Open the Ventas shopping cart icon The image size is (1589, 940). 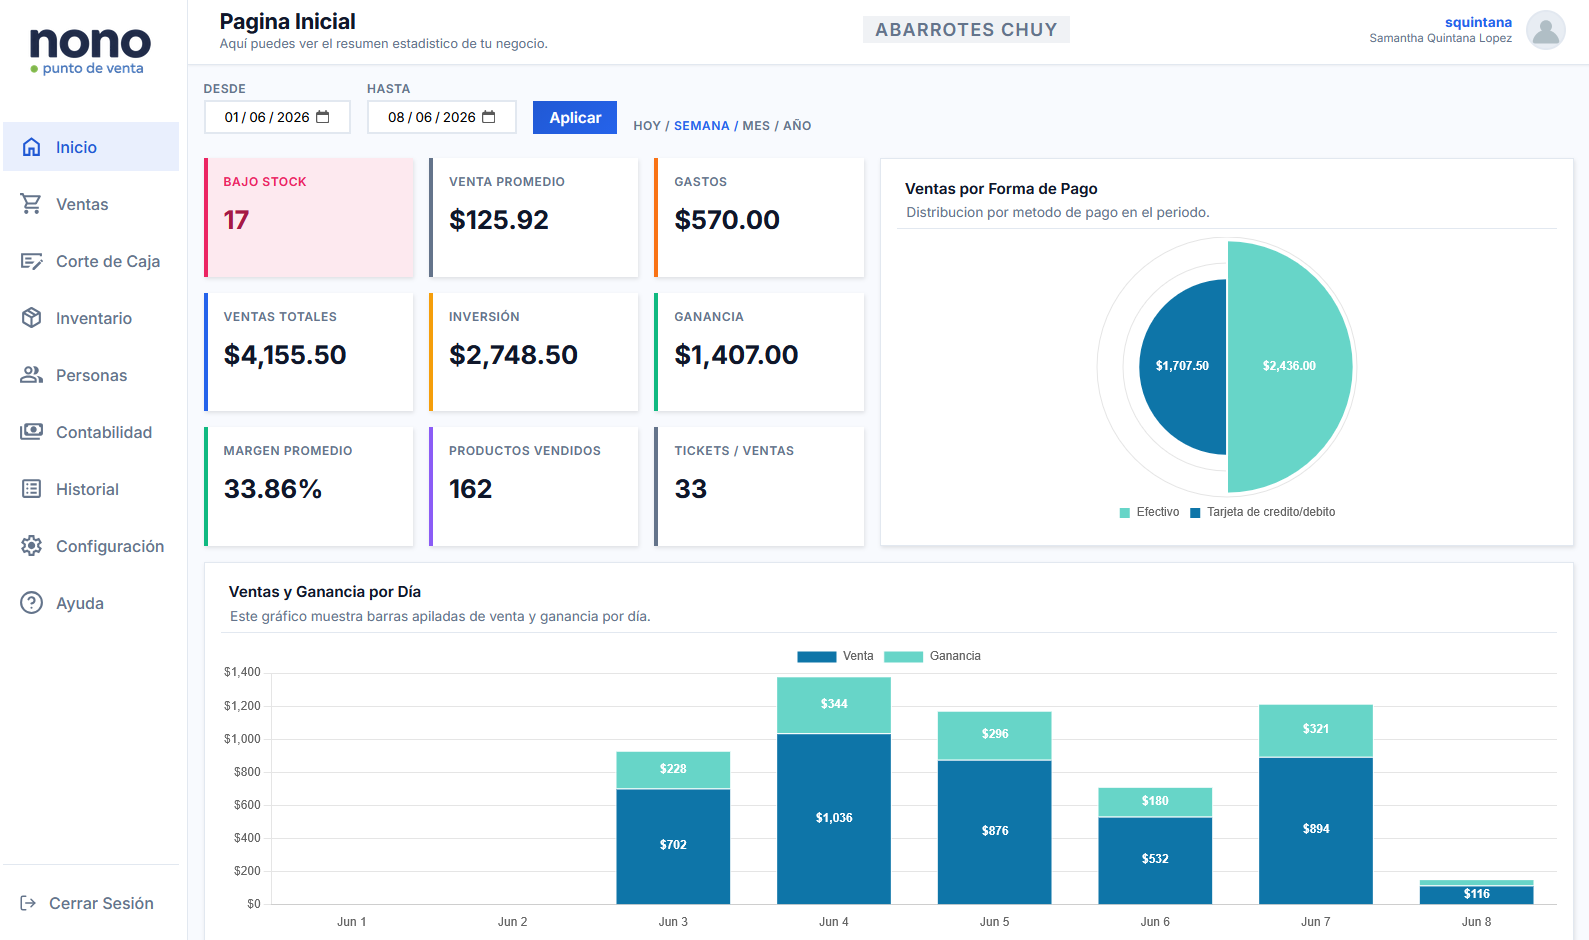(x=31, y=204)
